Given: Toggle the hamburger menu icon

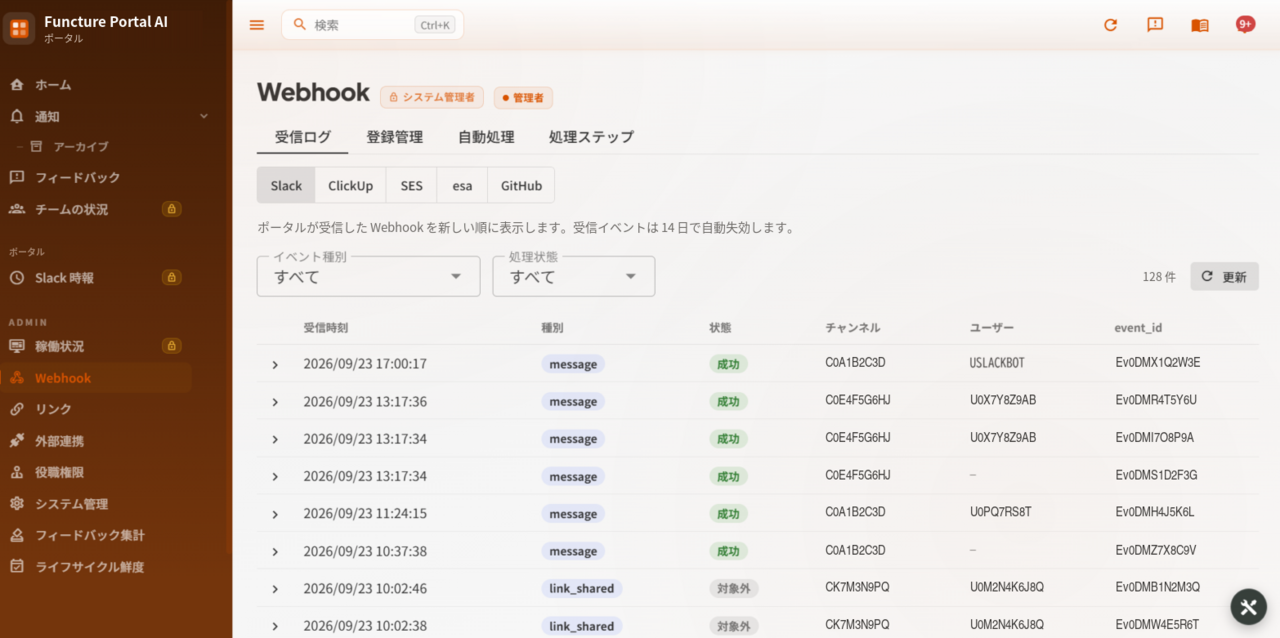Looking at the screenshot, I should point(257,25).
